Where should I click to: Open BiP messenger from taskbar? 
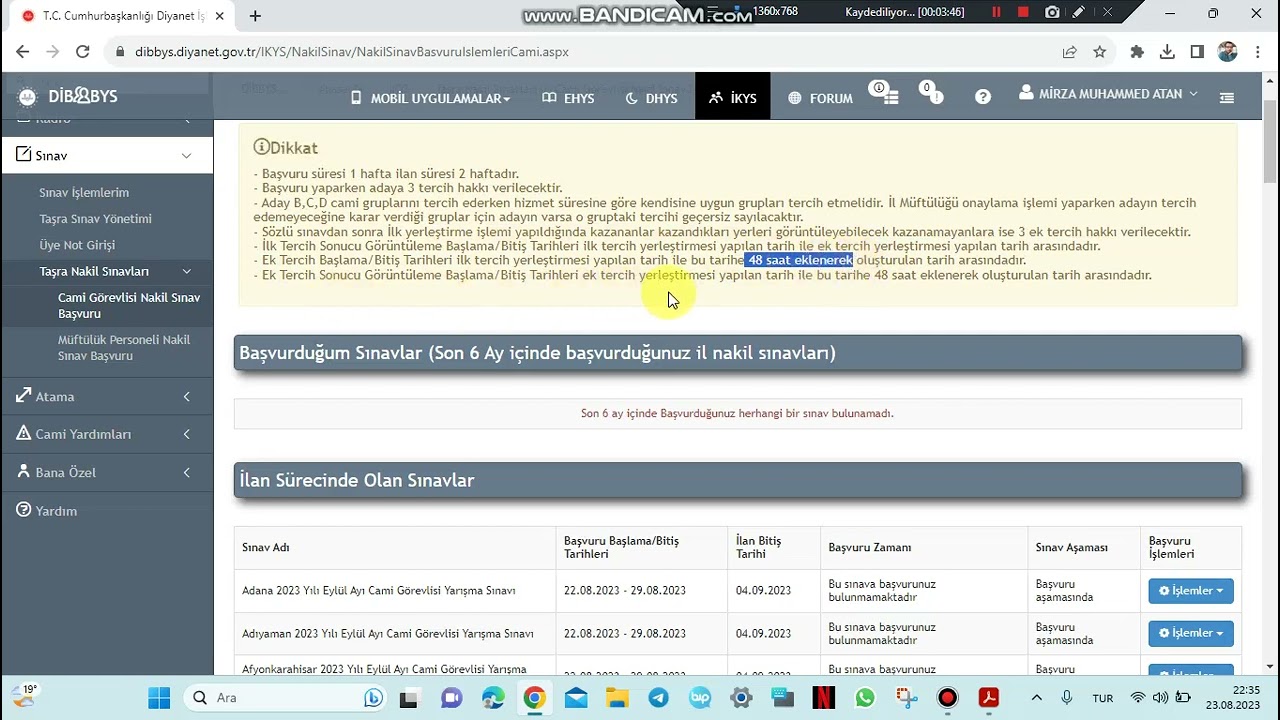click(x=700, y=697)
